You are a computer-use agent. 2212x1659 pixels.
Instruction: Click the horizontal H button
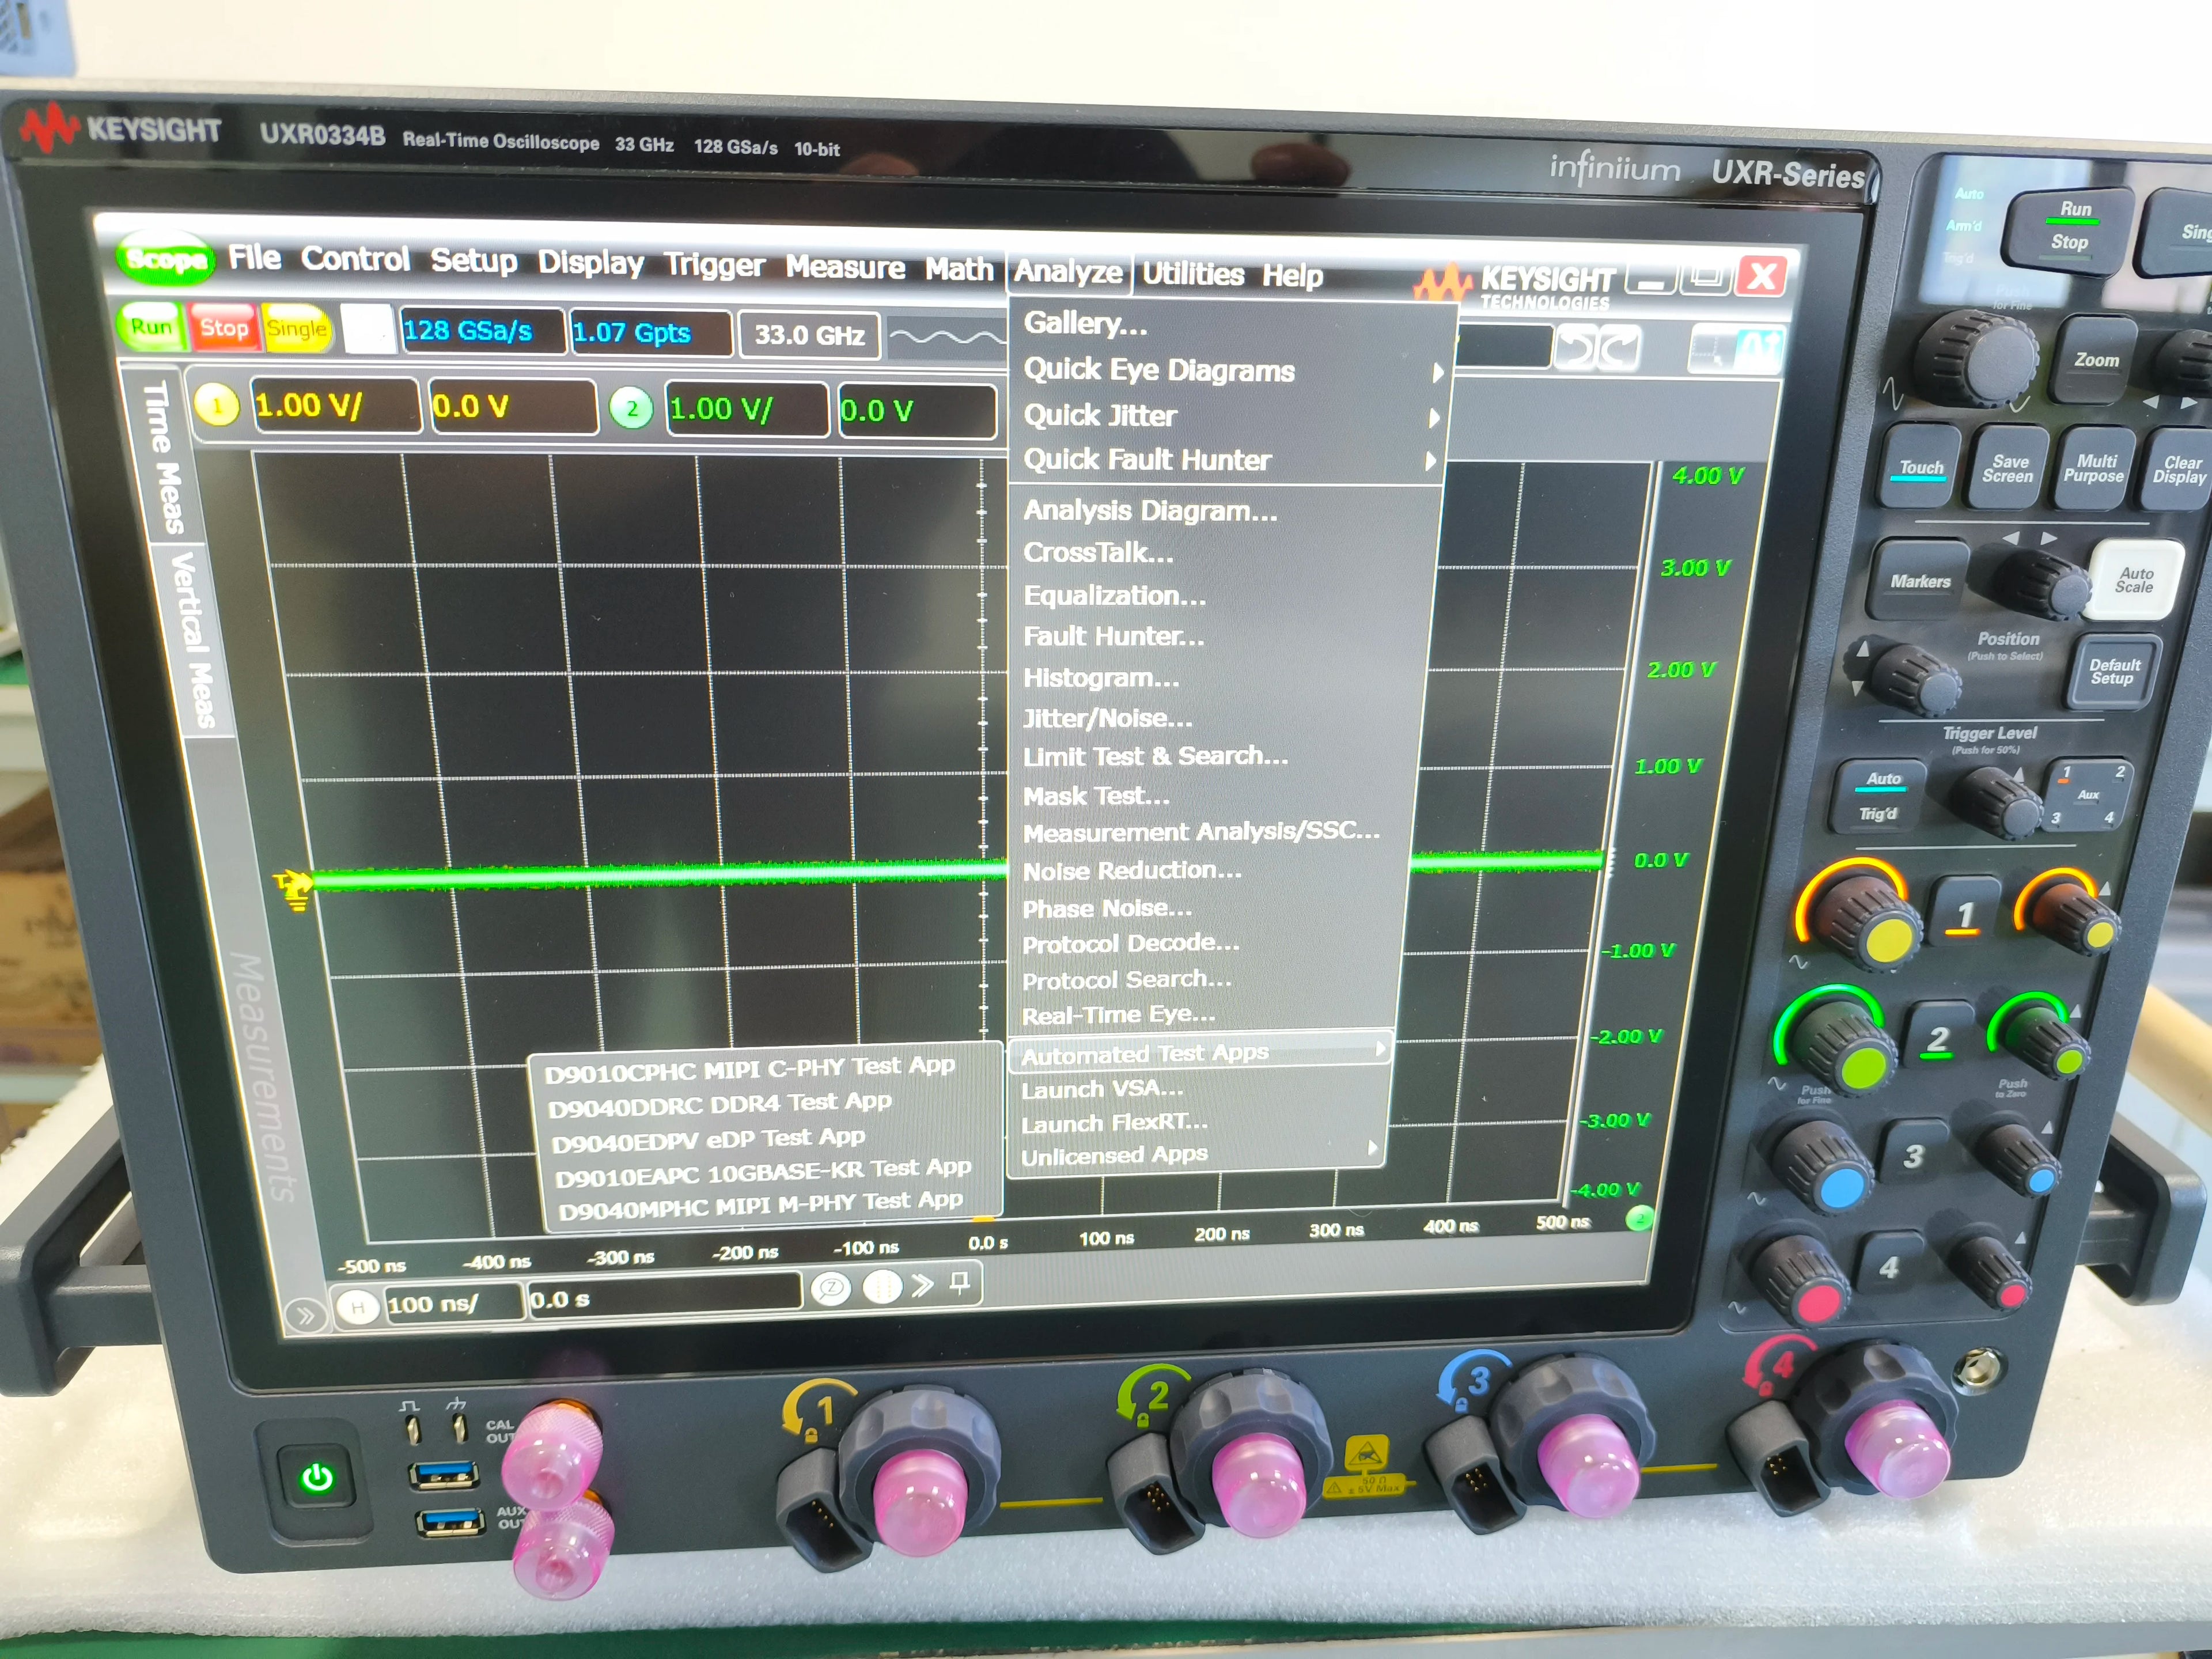[357, 1307]
